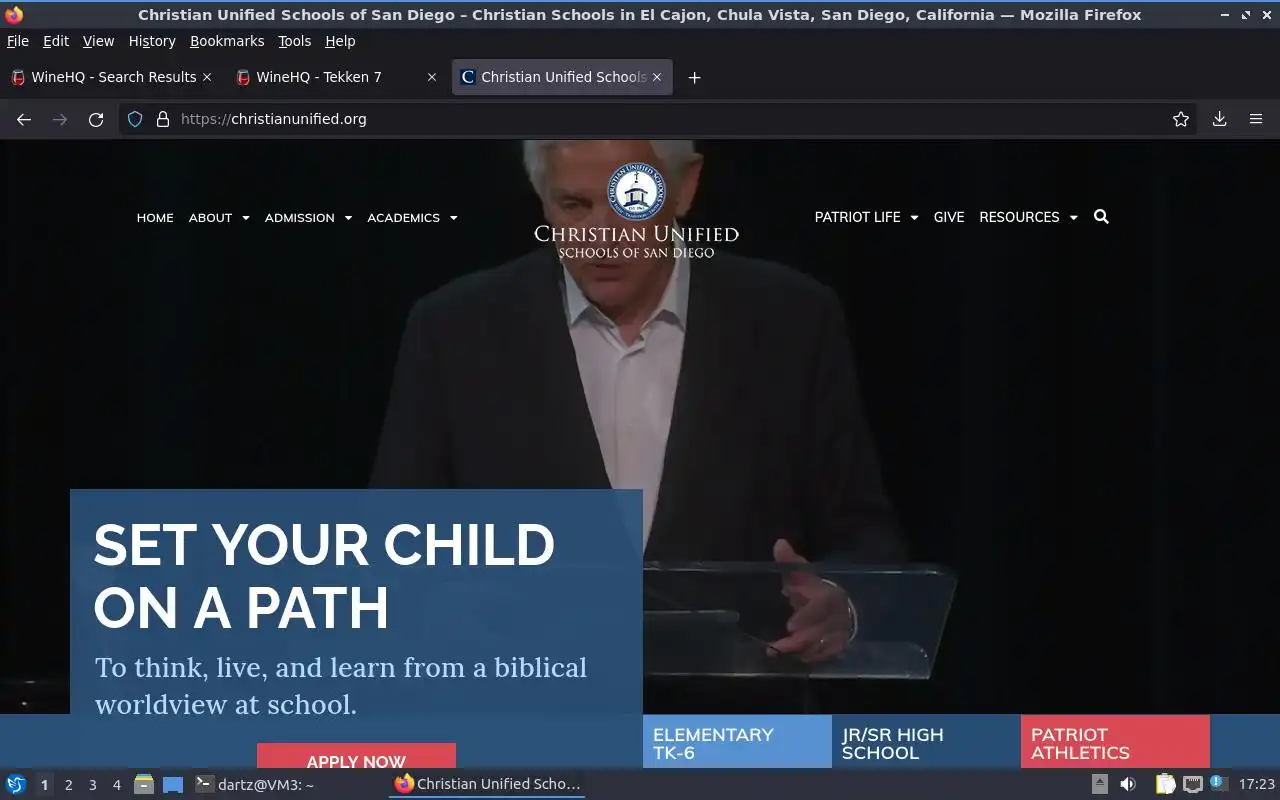Open the Edit menu
The image size is (1280, 800).
[56, 41]
